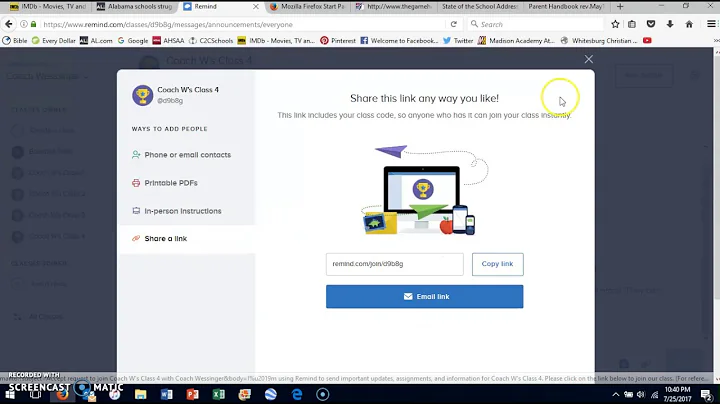Open File Explorer from taskbar

[141, 394]
